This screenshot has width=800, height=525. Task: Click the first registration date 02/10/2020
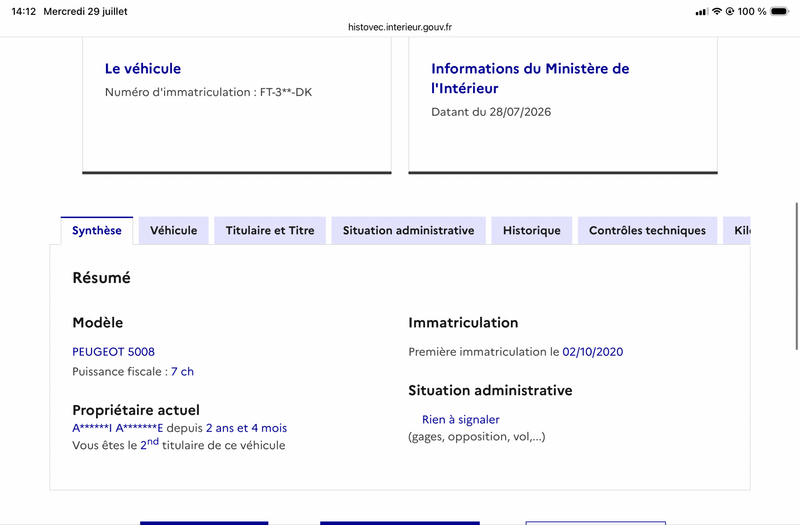[592, 352]
